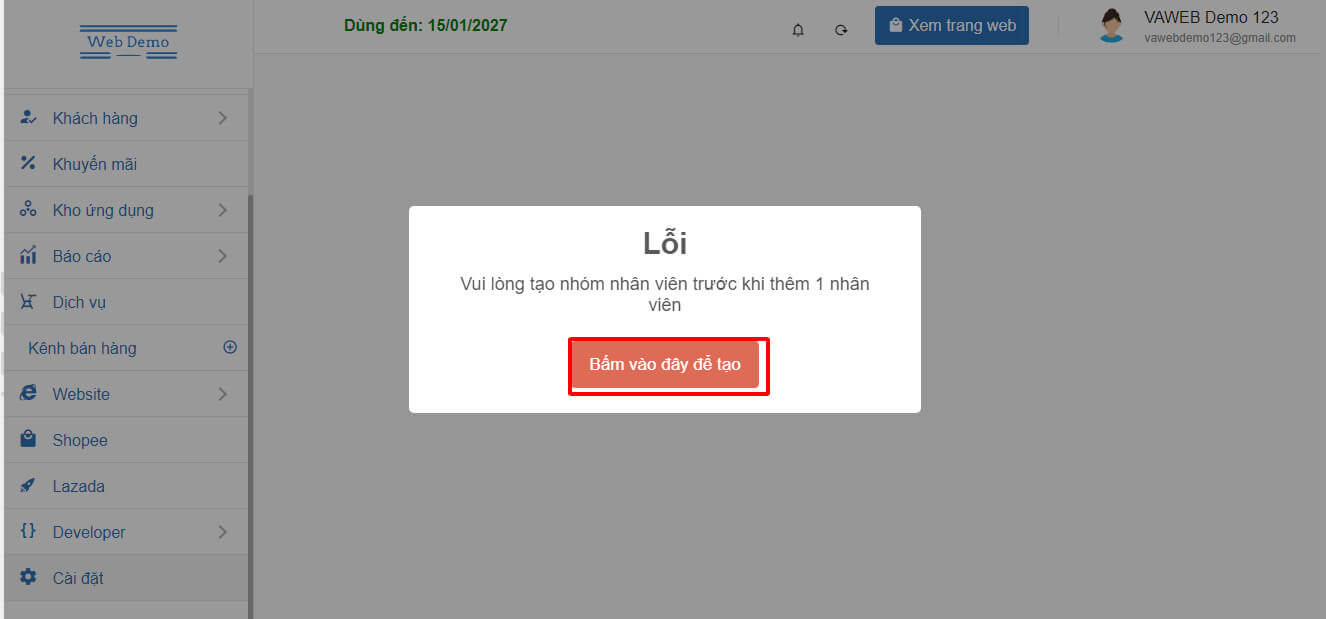Click the Bấm vào đây để tạo button
Screen dimensions: 1326x619
click(665, 364)
